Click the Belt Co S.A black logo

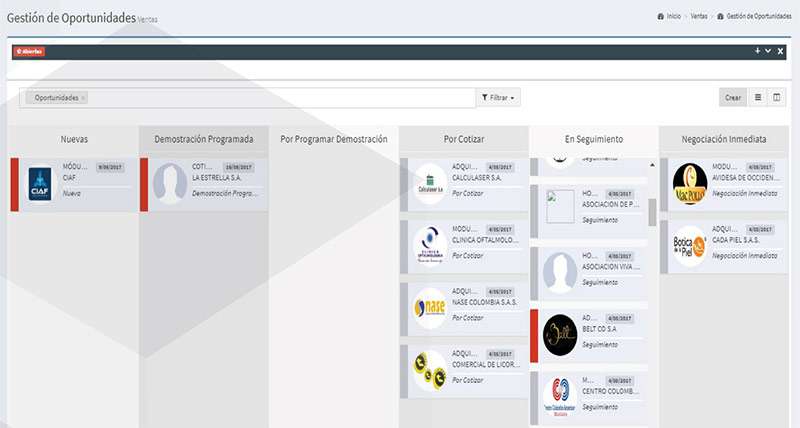click(559, 335)
